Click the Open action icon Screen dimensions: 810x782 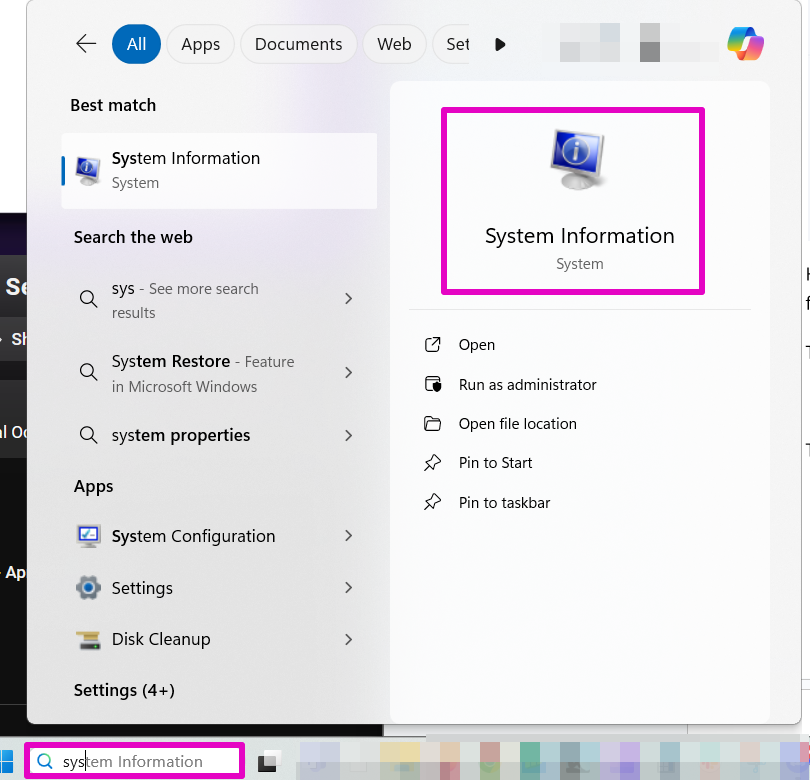tap(432, 345)
